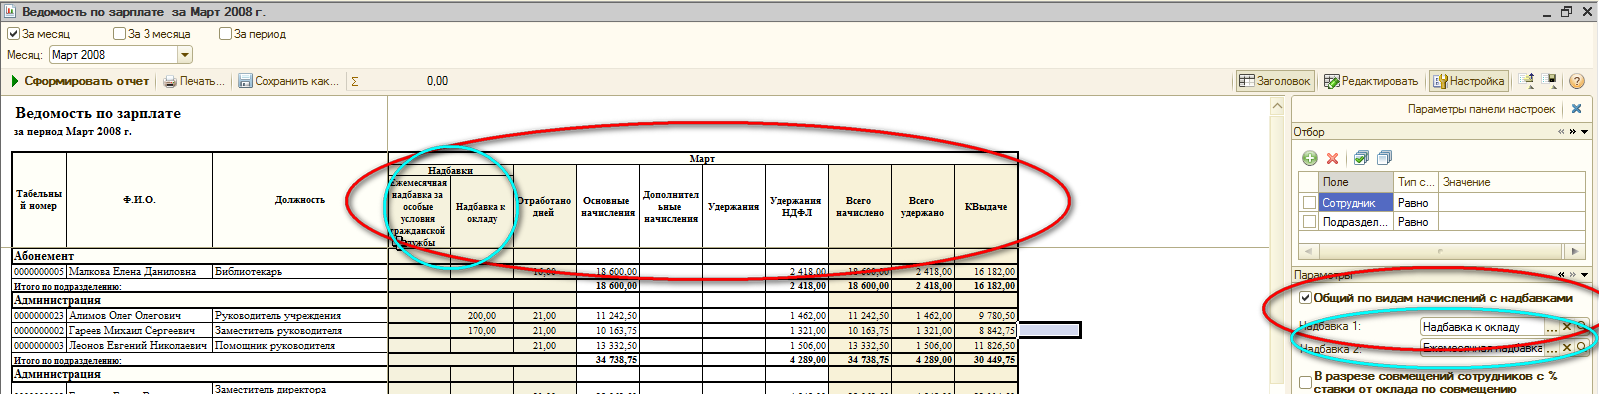
Task: Toggle the Заголовок toolbar button
Action: point(1274,81)
